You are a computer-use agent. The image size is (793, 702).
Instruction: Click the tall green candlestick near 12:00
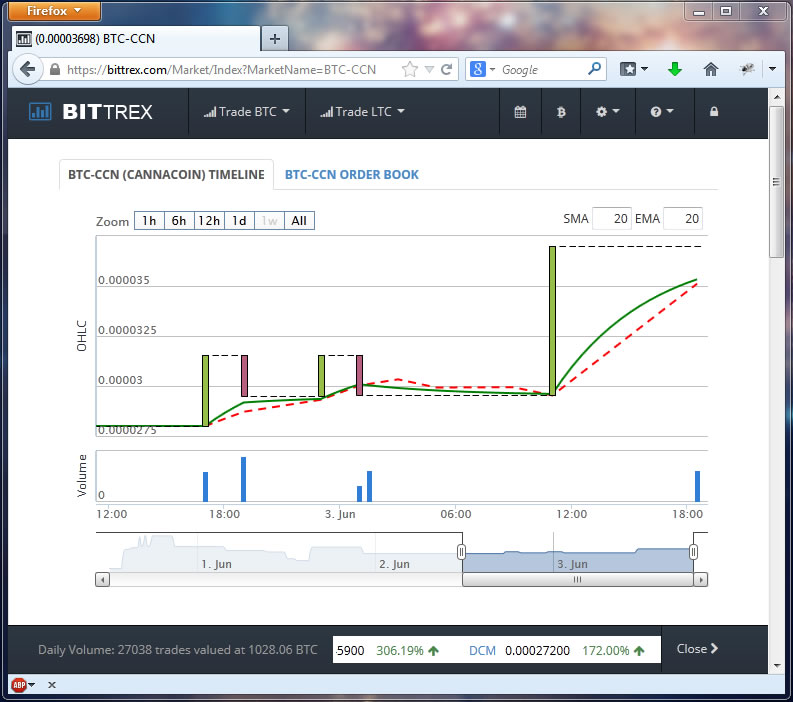tap(552, 321)
